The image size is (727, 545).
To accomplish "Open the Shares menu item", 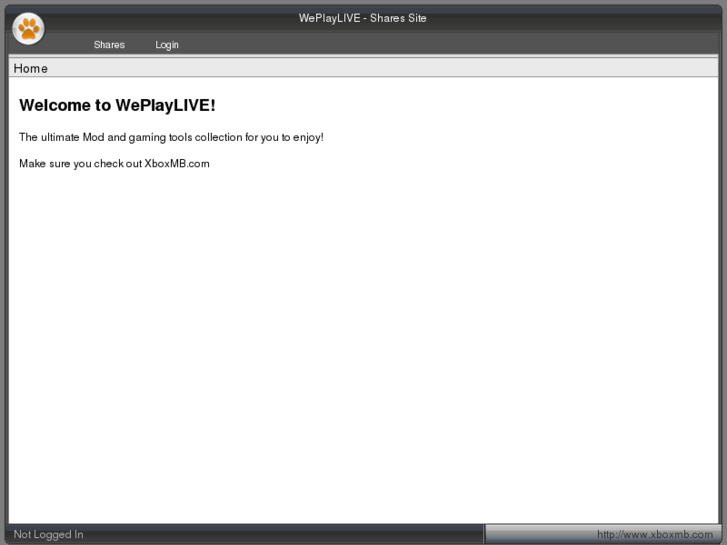I will pos(109,45).
